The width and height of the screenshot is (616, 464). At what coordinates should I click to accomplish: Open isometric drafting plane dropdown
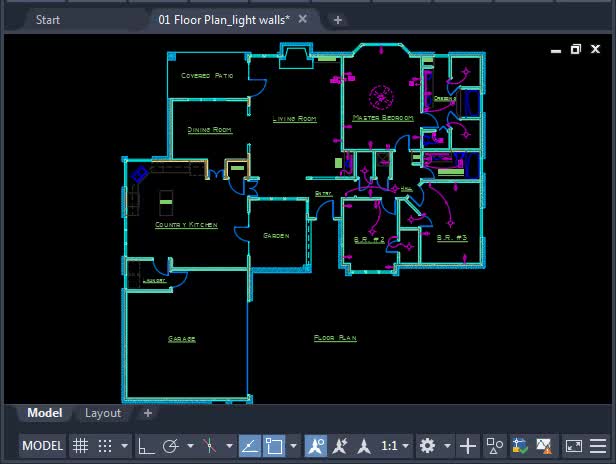pyautogui.click(x=229, y=446)
